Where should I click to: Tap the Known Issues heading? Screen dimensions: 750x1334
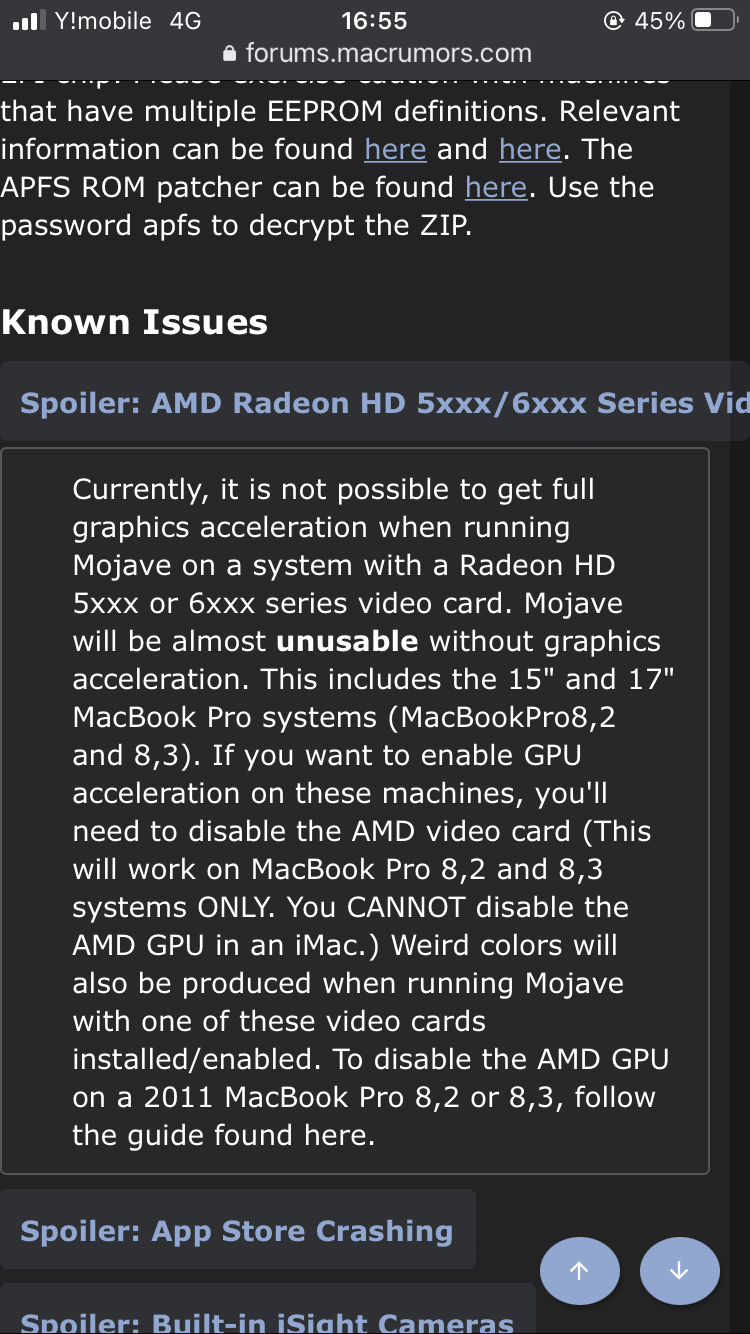135,322
